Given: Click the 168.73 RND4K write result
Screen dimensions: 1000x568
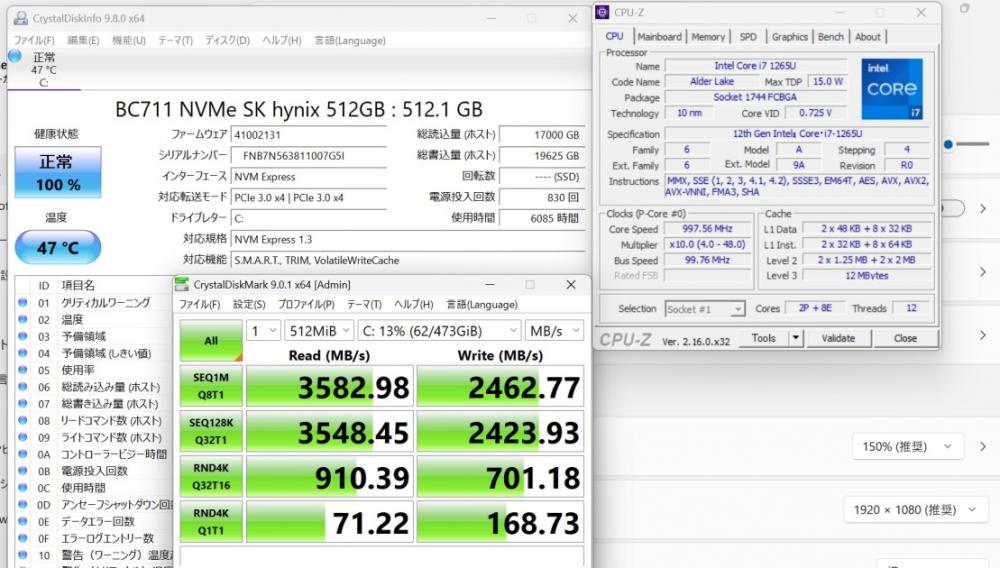Looking at the screenshot, I should click(500, 522).
